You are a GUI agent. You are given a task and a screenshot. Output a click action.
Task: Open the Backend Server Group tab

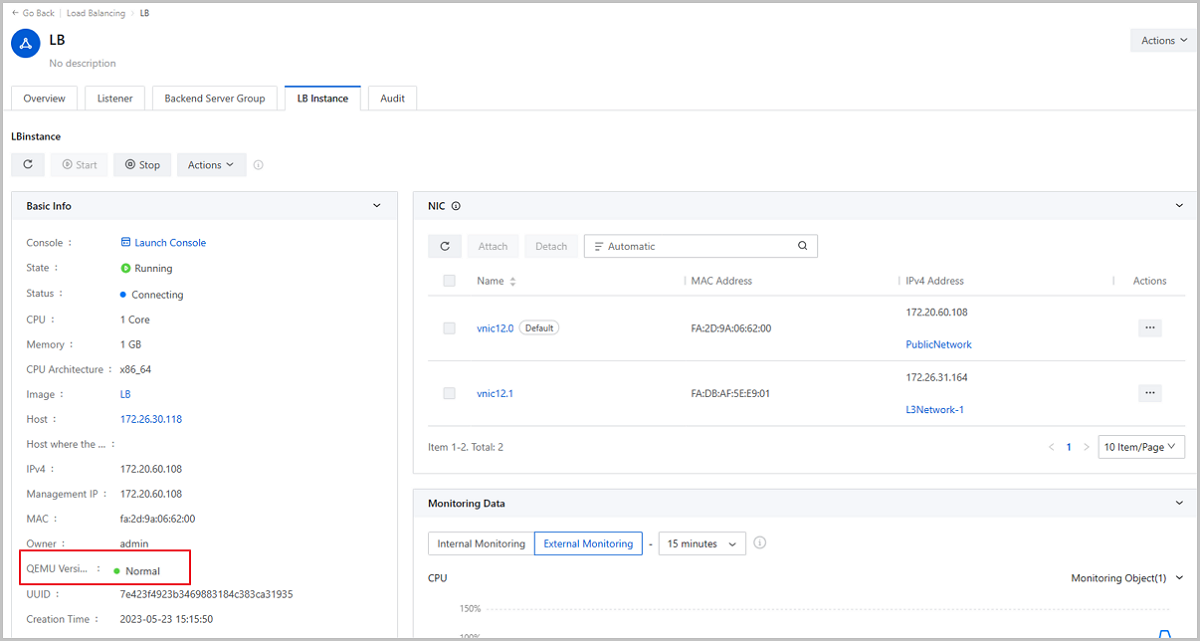pos(215,98)
